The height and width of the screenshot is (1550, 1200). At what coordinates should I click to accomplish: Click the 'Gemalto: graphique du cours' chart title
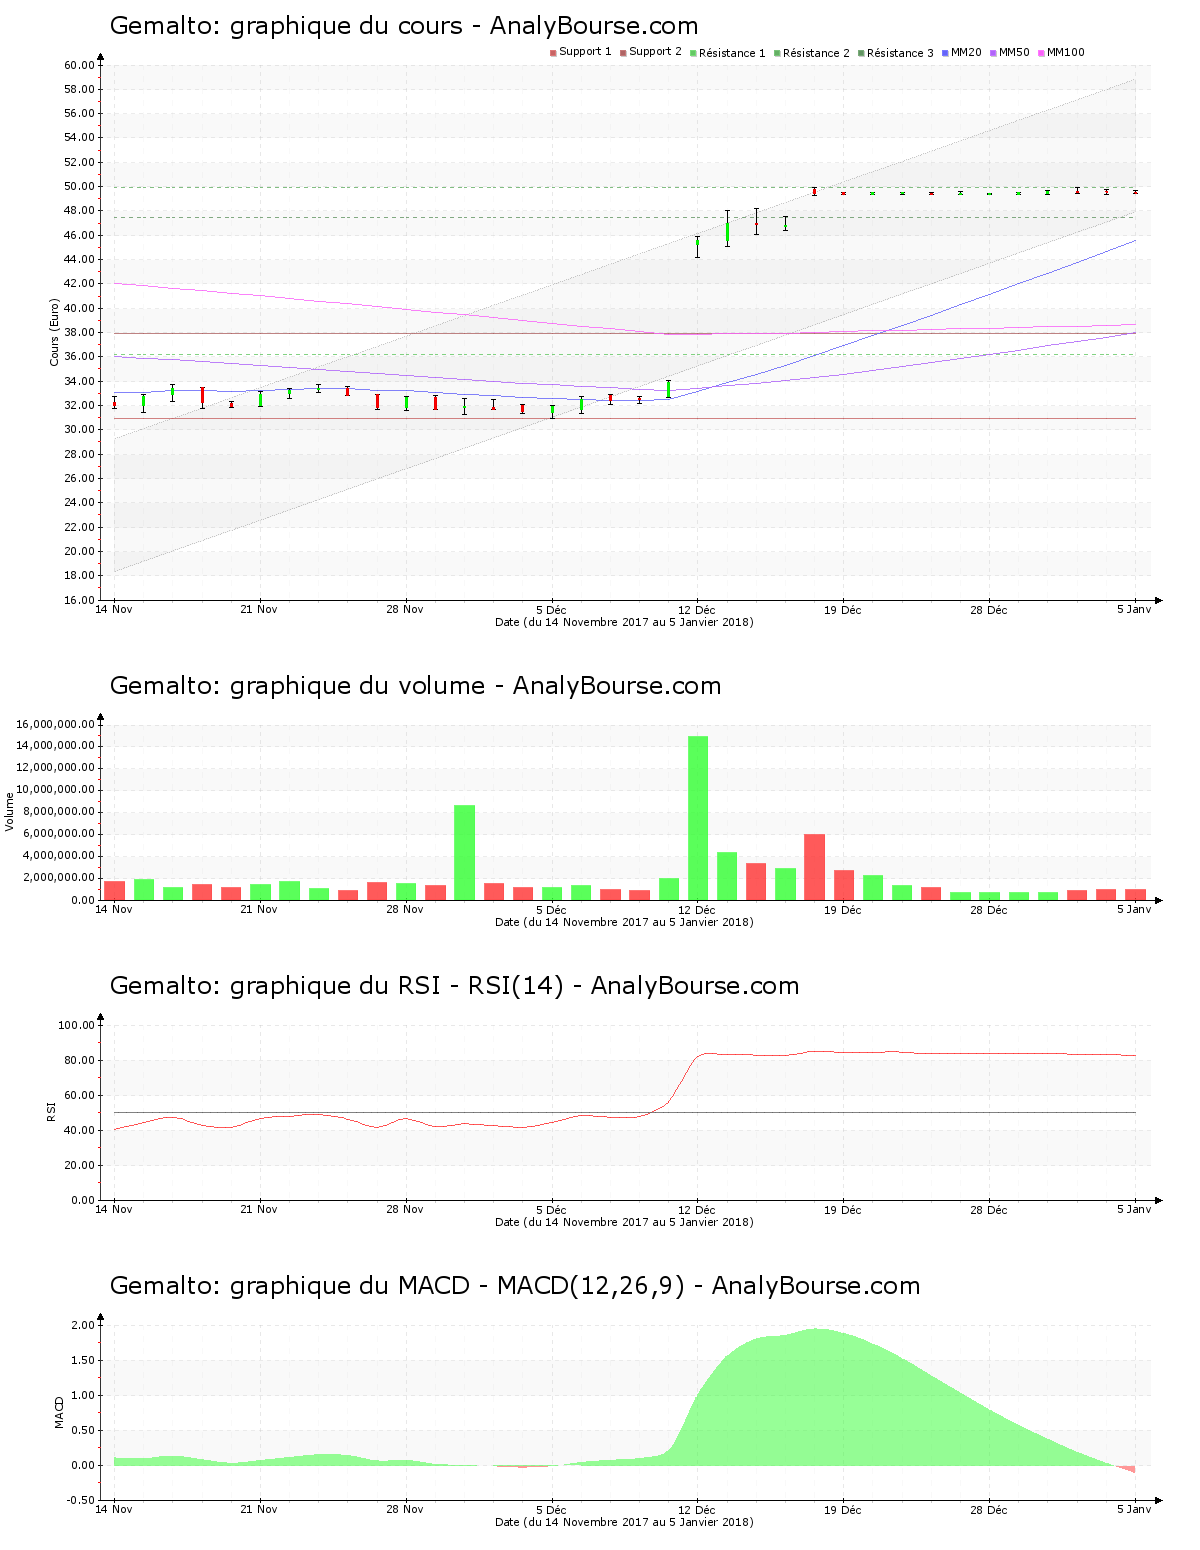click(x=286, y=26)
